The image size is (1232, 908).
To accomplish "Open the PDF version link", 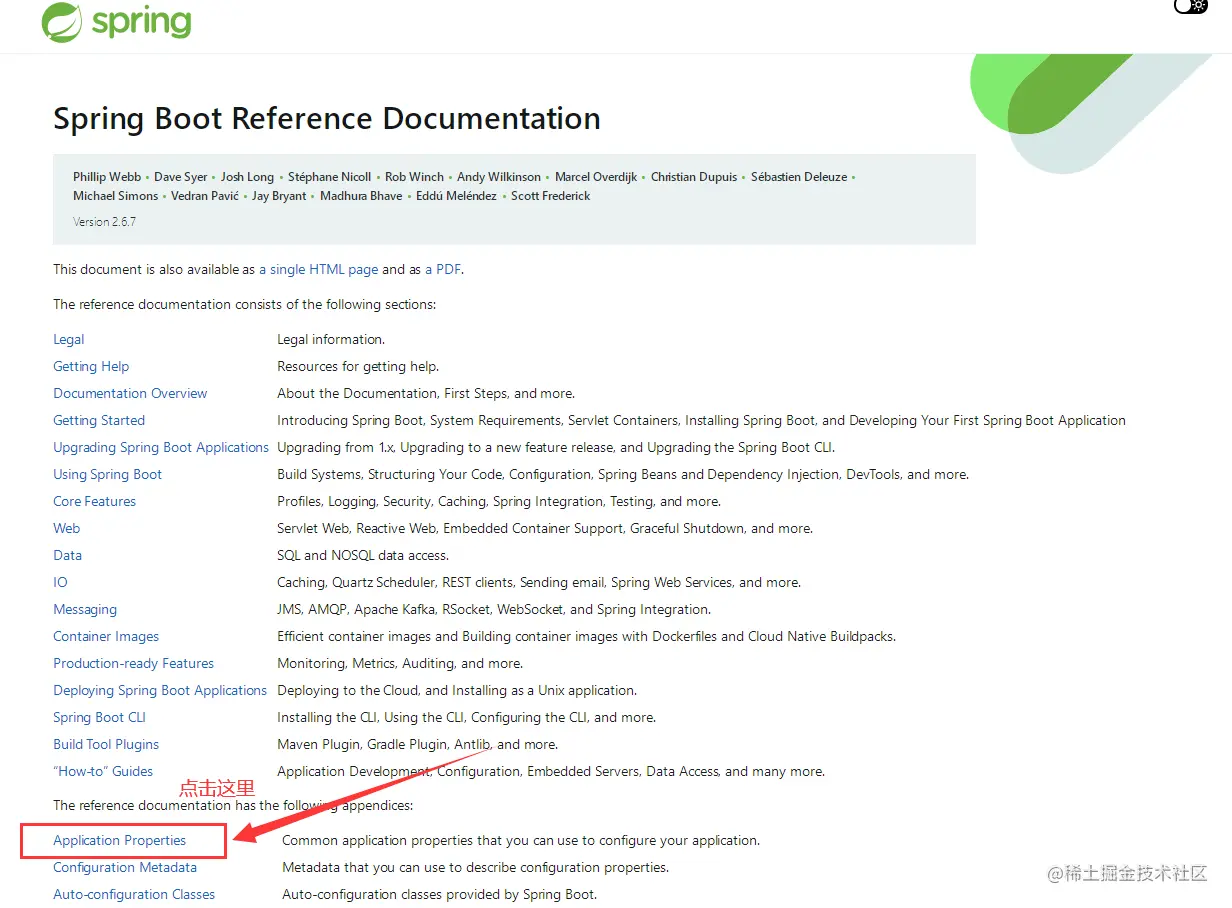I will pos(443,270).
